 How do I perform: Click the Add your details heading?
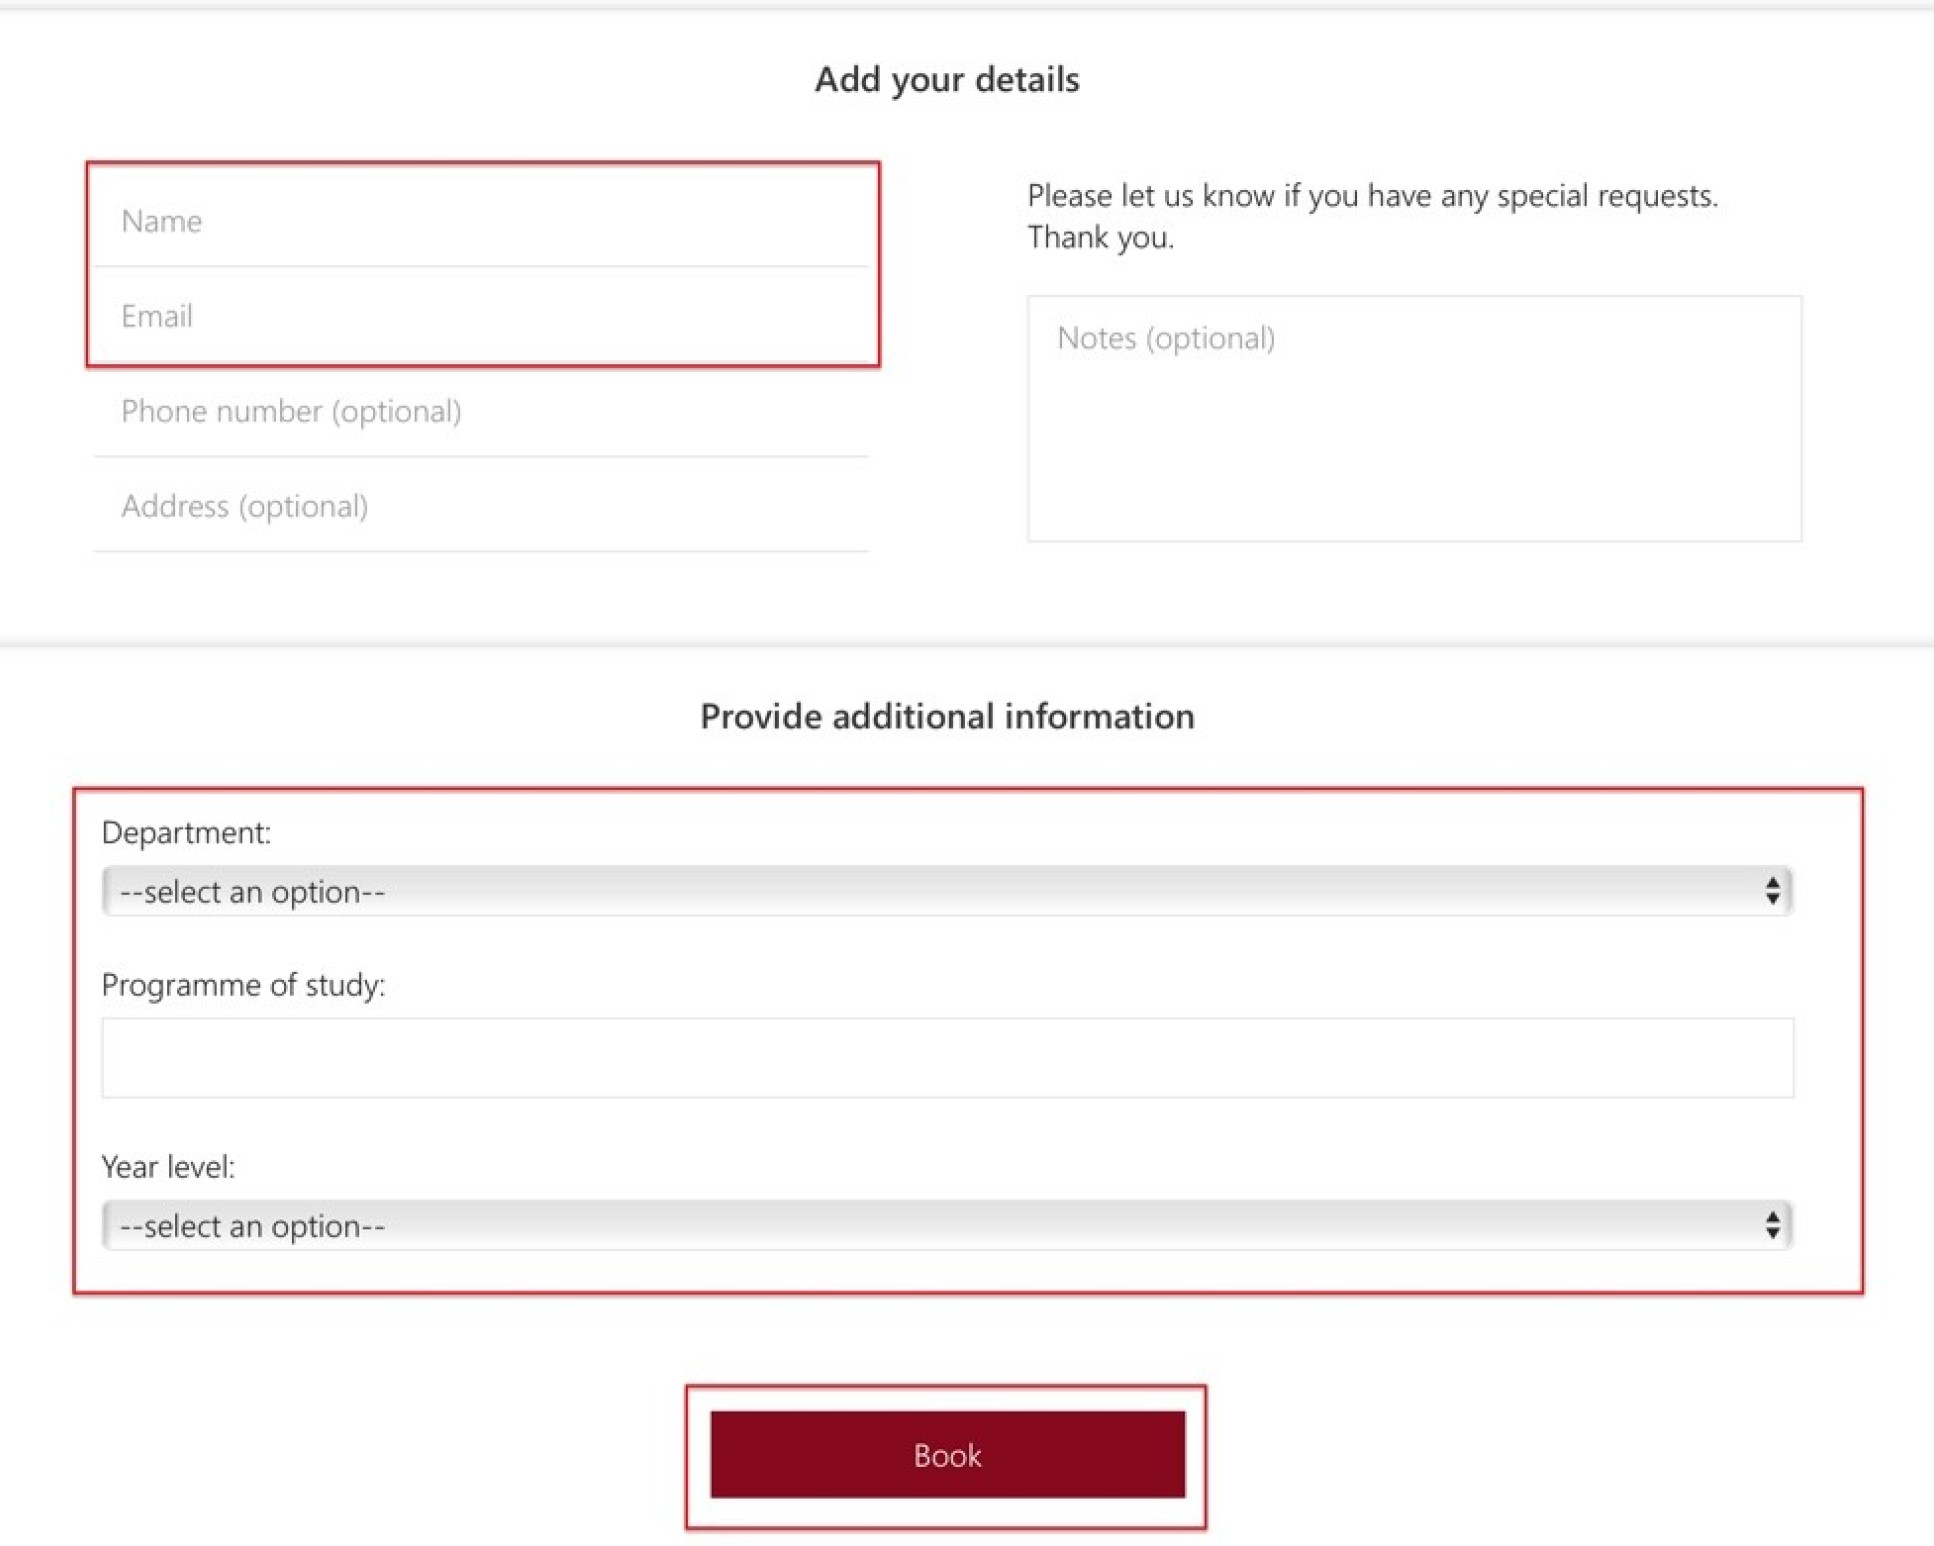coord(946,79)
